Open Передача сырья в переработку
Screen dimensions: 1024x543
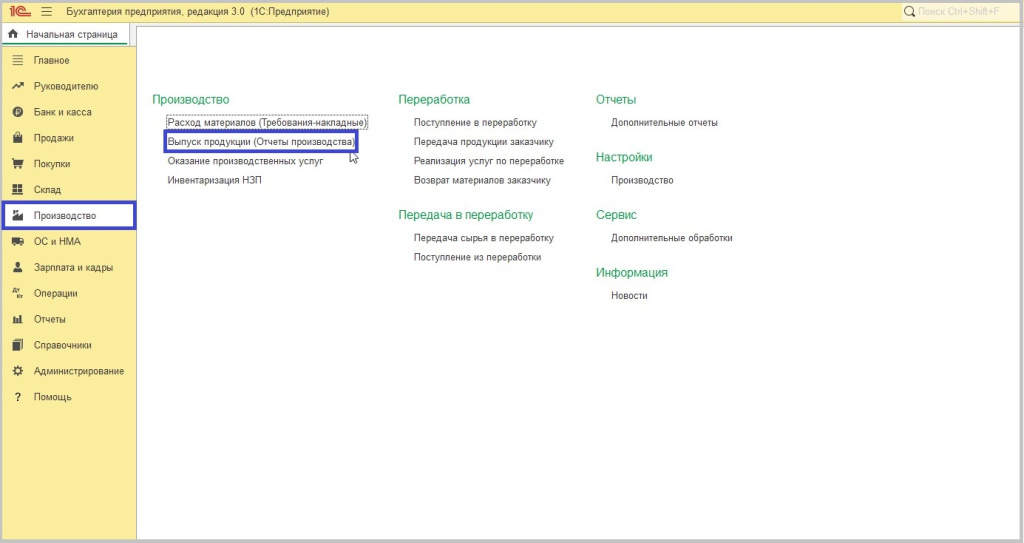(483, 238)
